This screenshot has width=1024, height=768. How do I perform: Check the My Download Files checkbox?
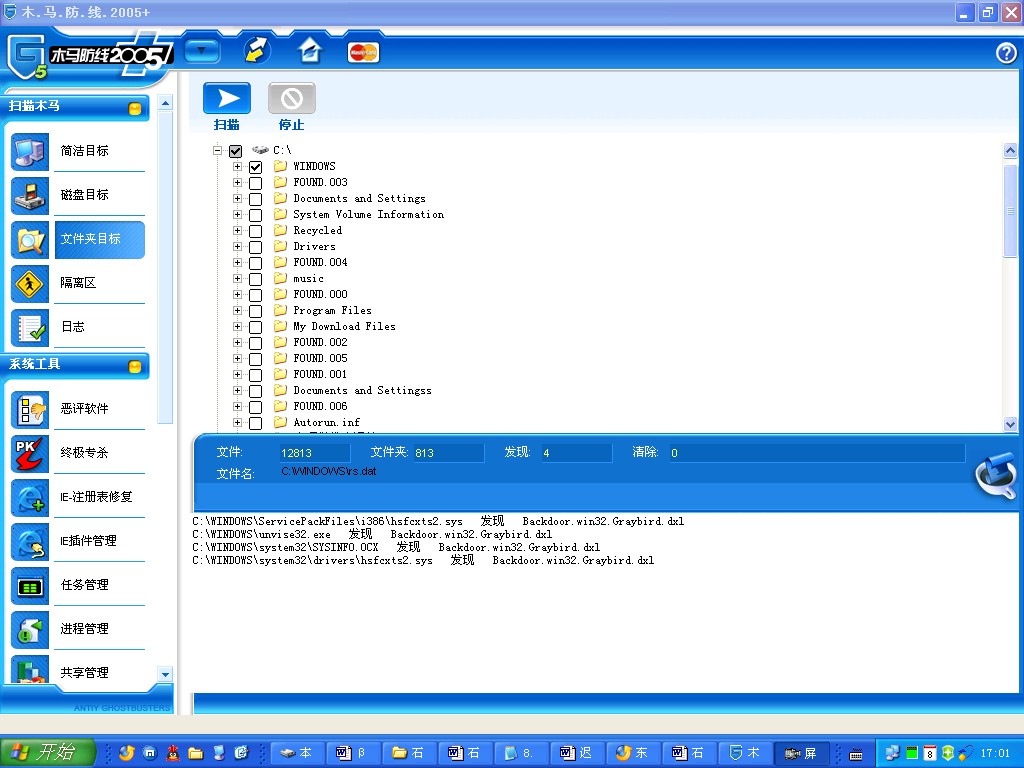pos(255,327)
